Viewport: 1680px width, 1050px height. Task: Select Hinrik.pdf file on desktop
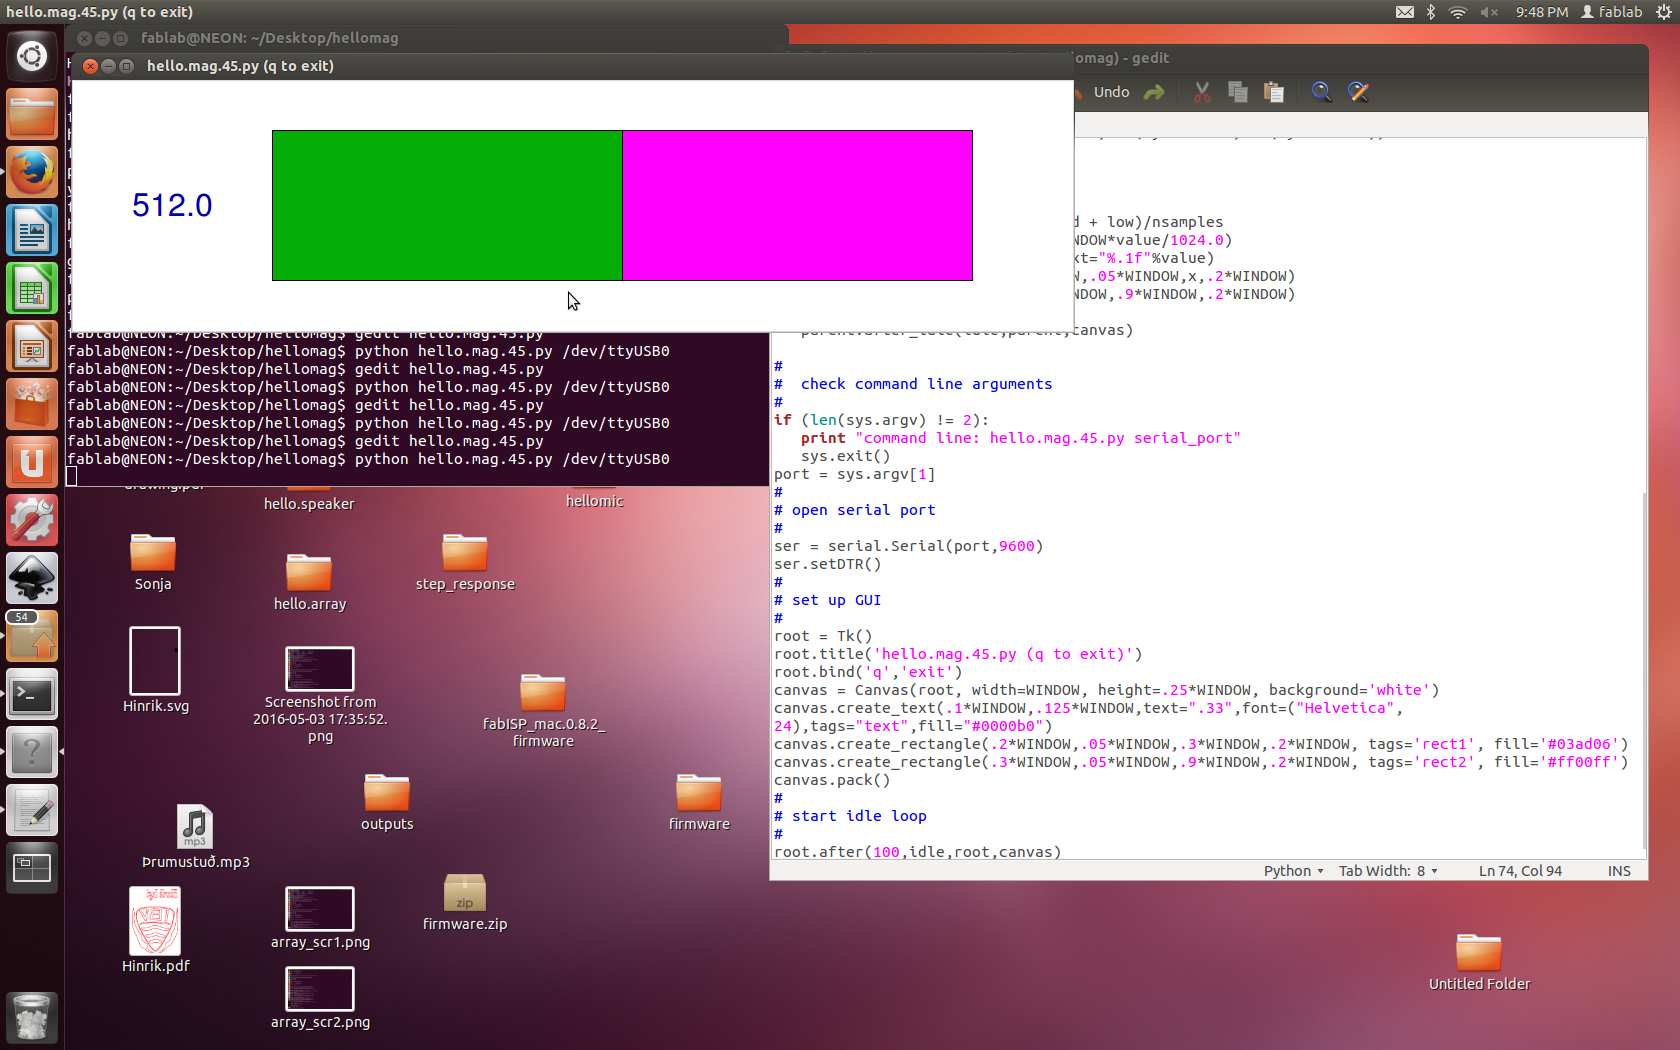[155, 930]
